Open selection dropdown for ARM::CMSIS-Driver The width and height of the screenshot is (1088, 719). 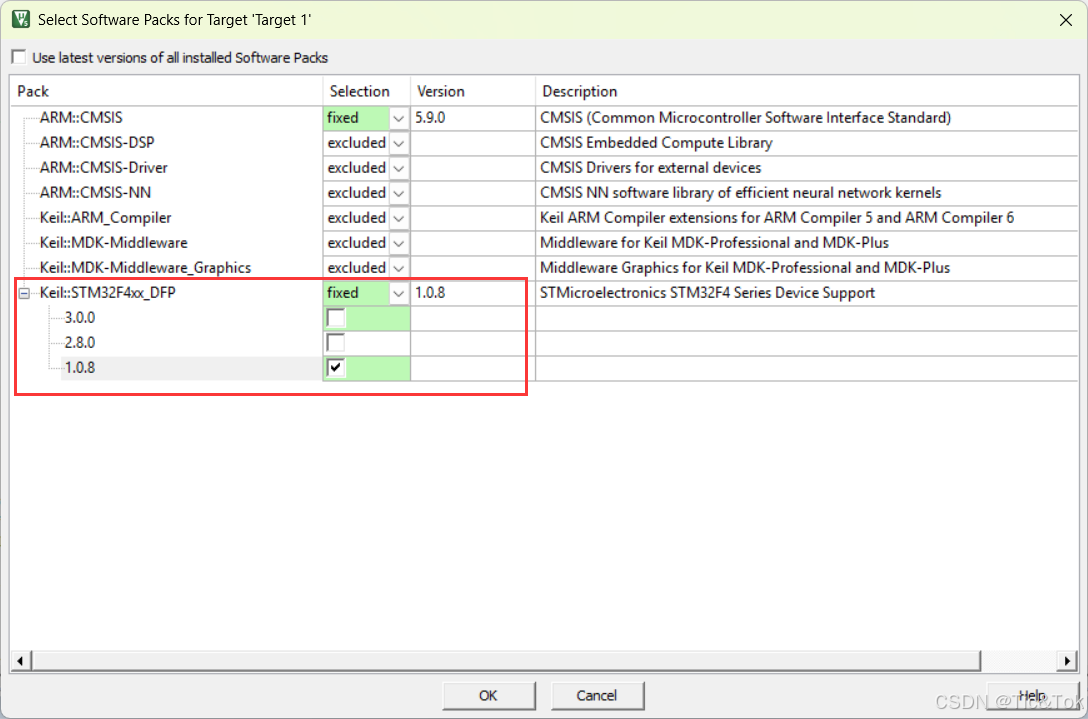(399, 168)
